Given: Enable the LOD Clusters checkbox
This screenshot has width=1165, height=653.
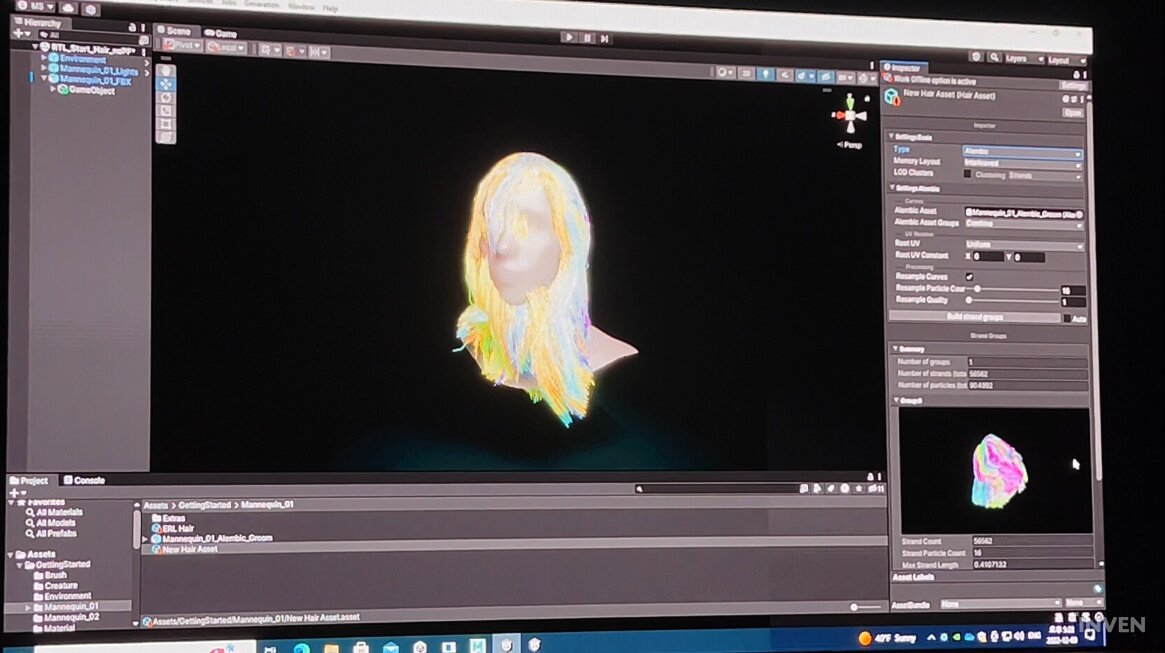Looking at the screenshot, I should click(x=967, y=174).
